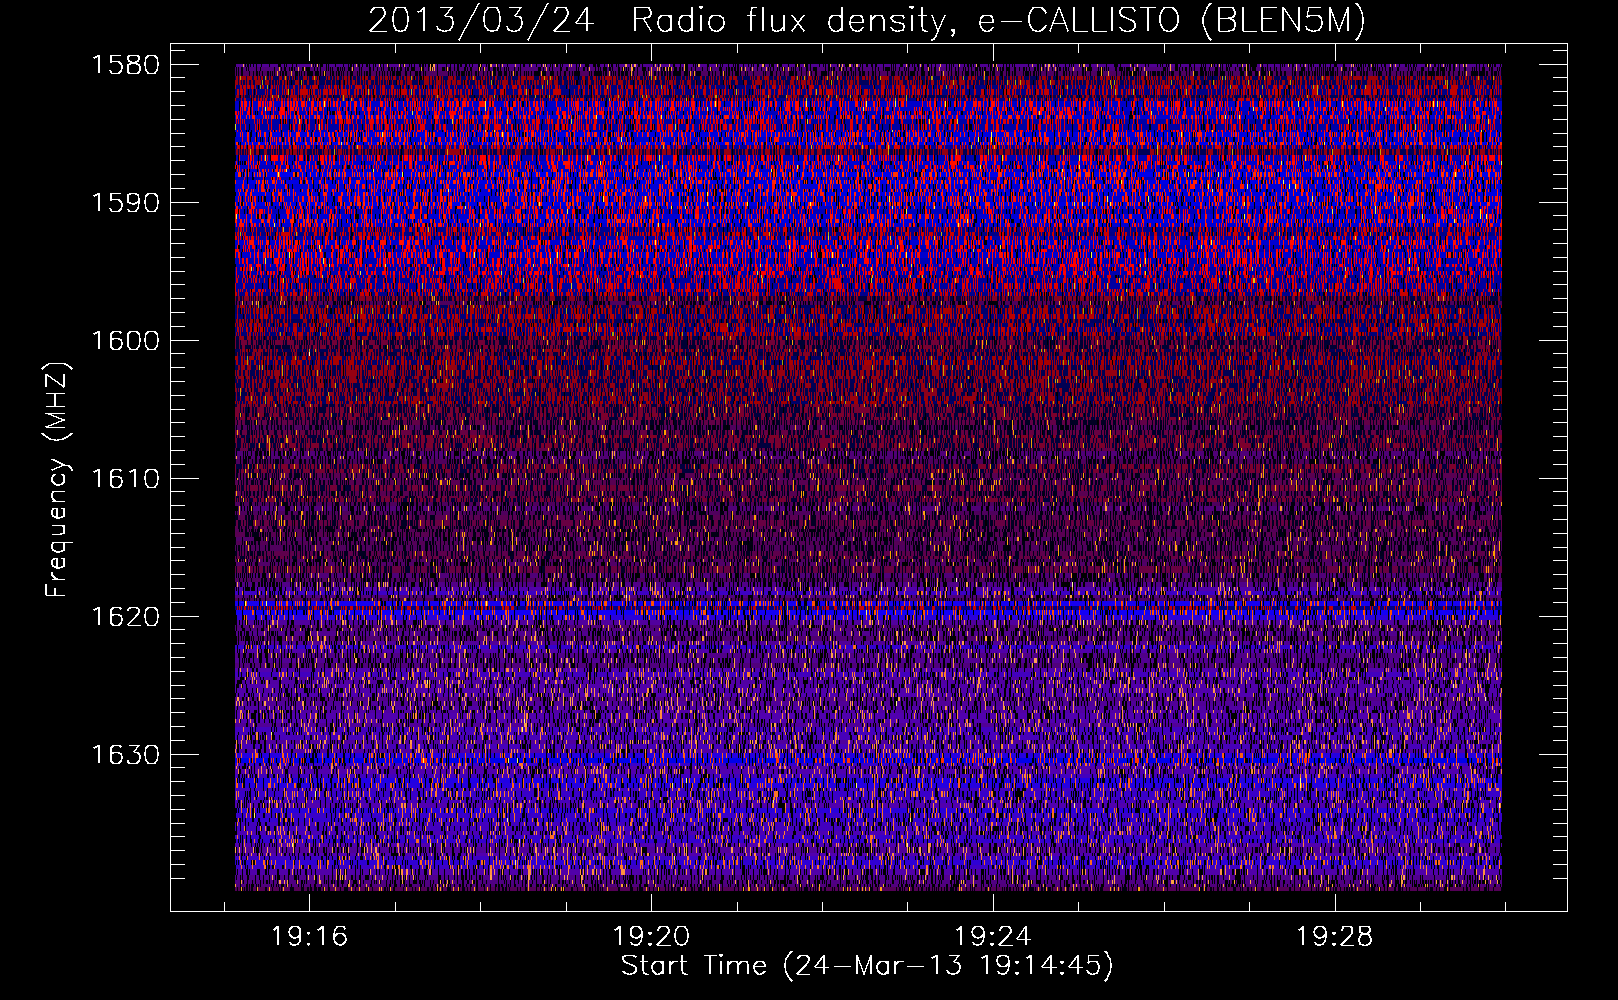Click the "Start Time (24-Mar-13 19:14:45)" label
Image resolution: width=1618 pixels, height=1000 pixels.
pyautogui.click(x=867, y=966)
